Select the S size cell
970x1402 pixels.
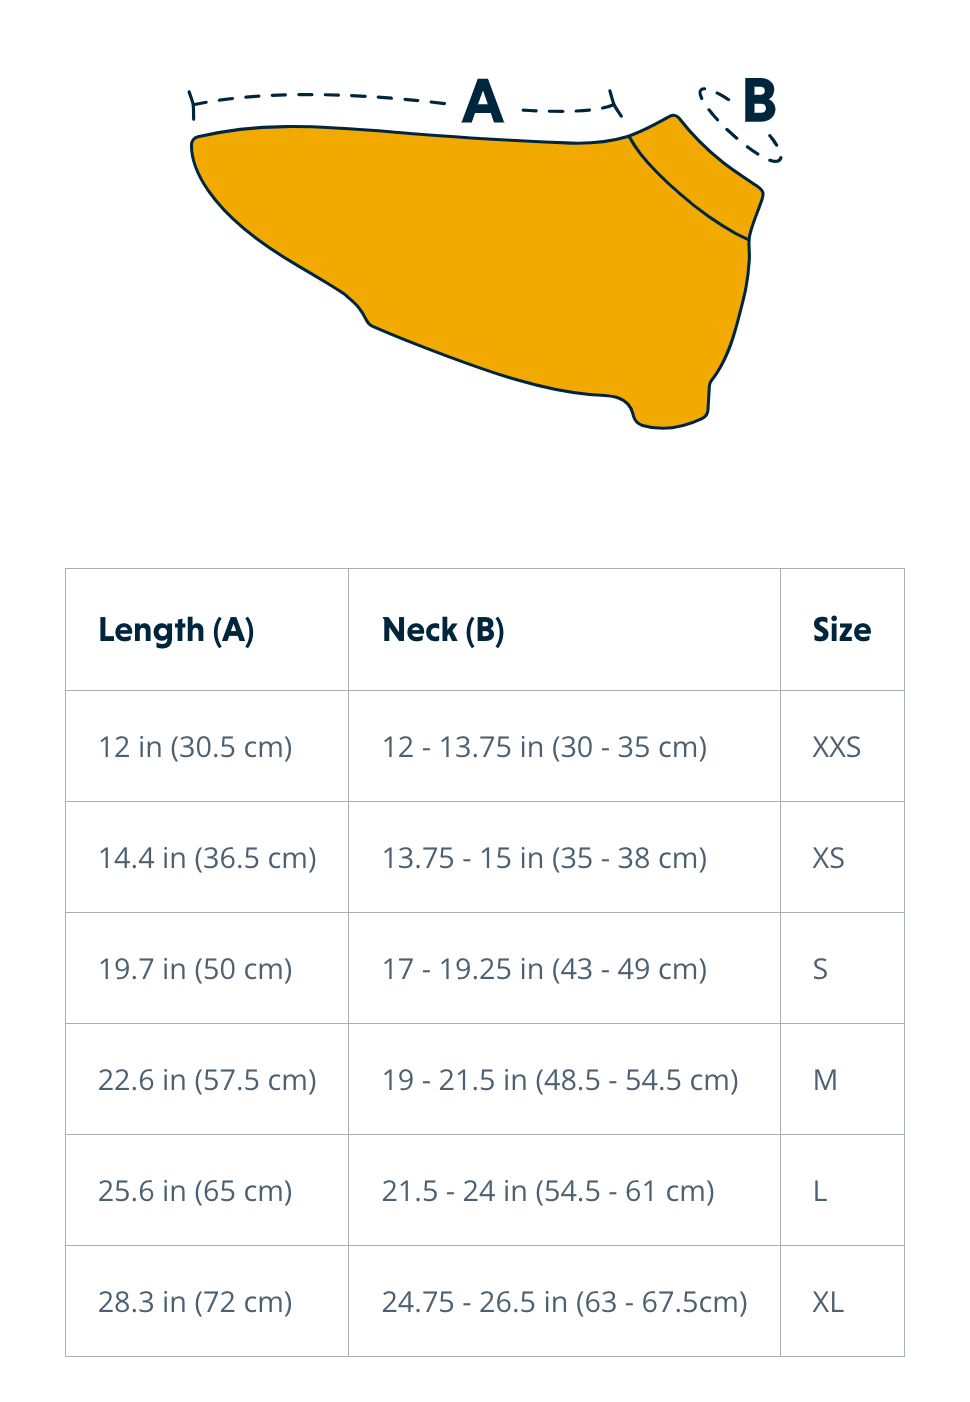[820, 969]
